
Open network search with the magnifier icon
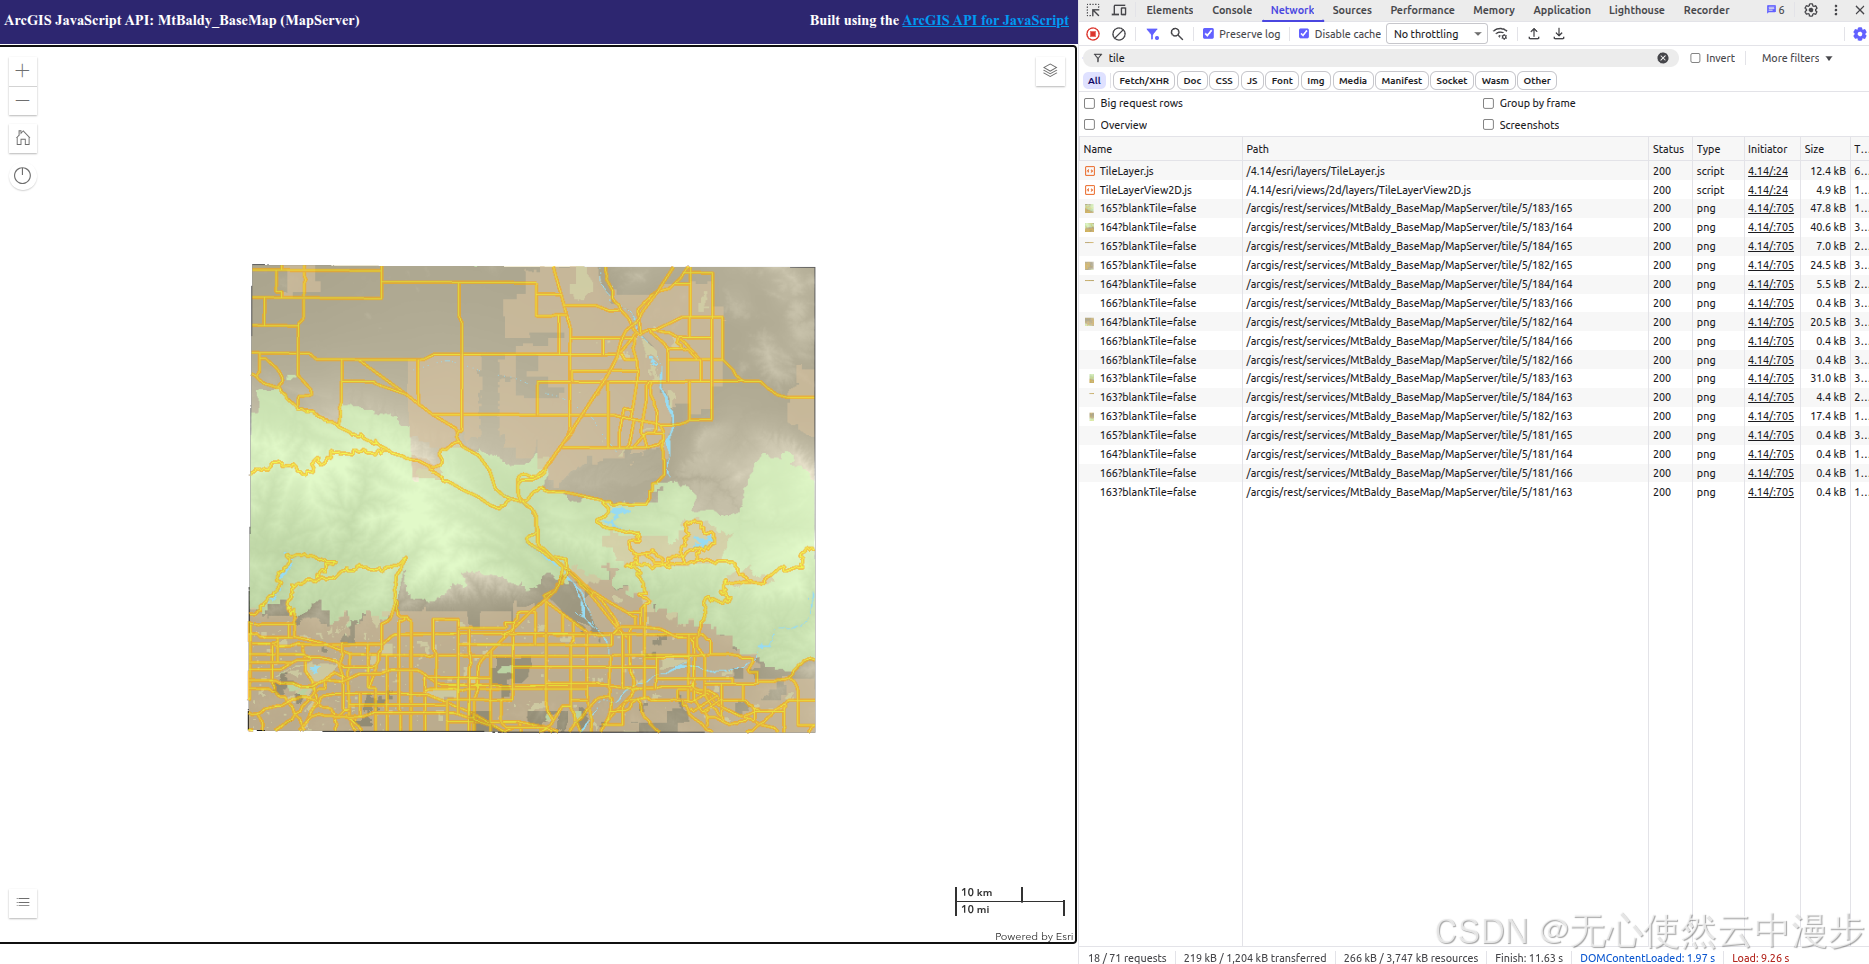coord(1177,34)
